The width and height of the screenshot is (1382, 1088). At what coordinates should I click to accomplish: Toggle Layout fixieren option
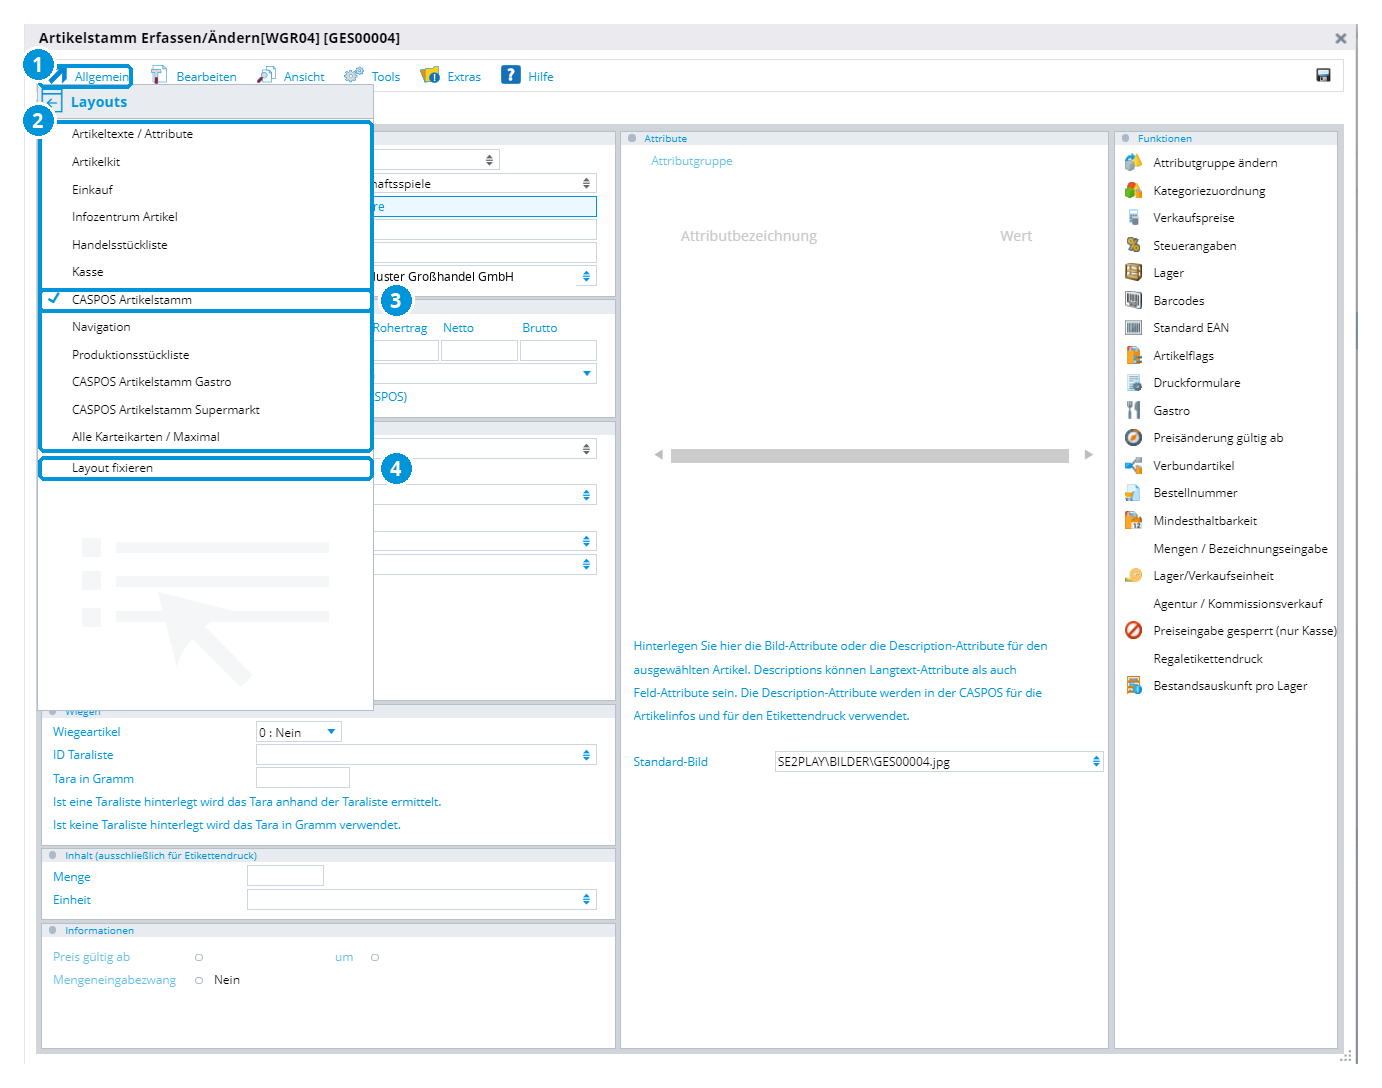click(205, 468)
